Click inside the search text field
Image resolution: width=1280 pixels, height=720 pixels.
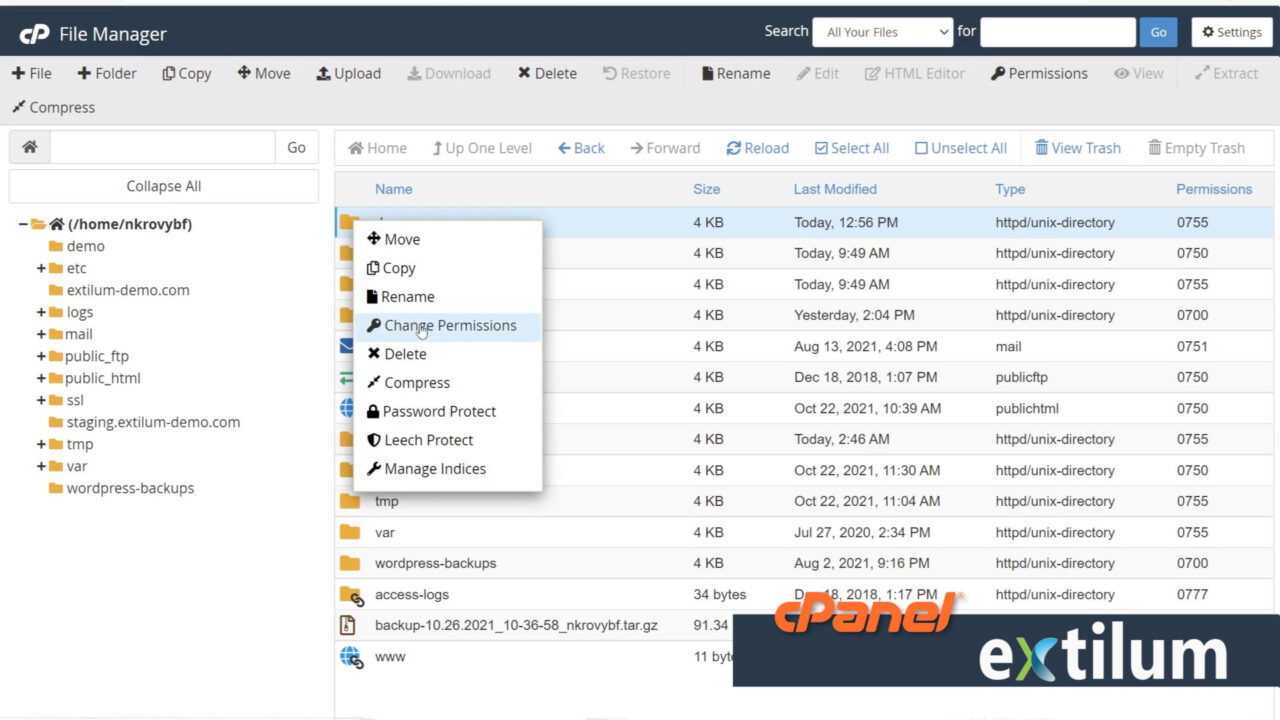[1057, 31]
